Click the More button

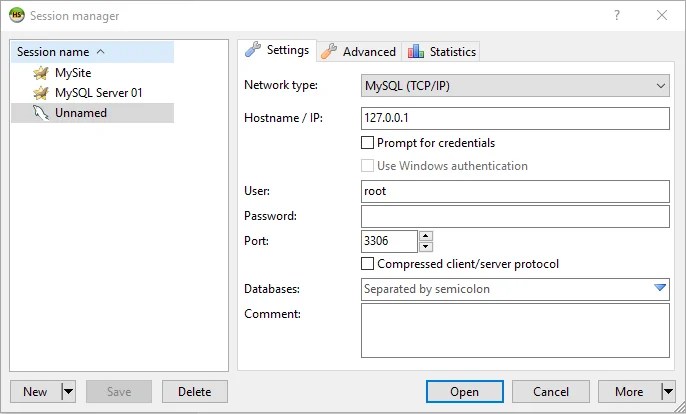point(630,391)
